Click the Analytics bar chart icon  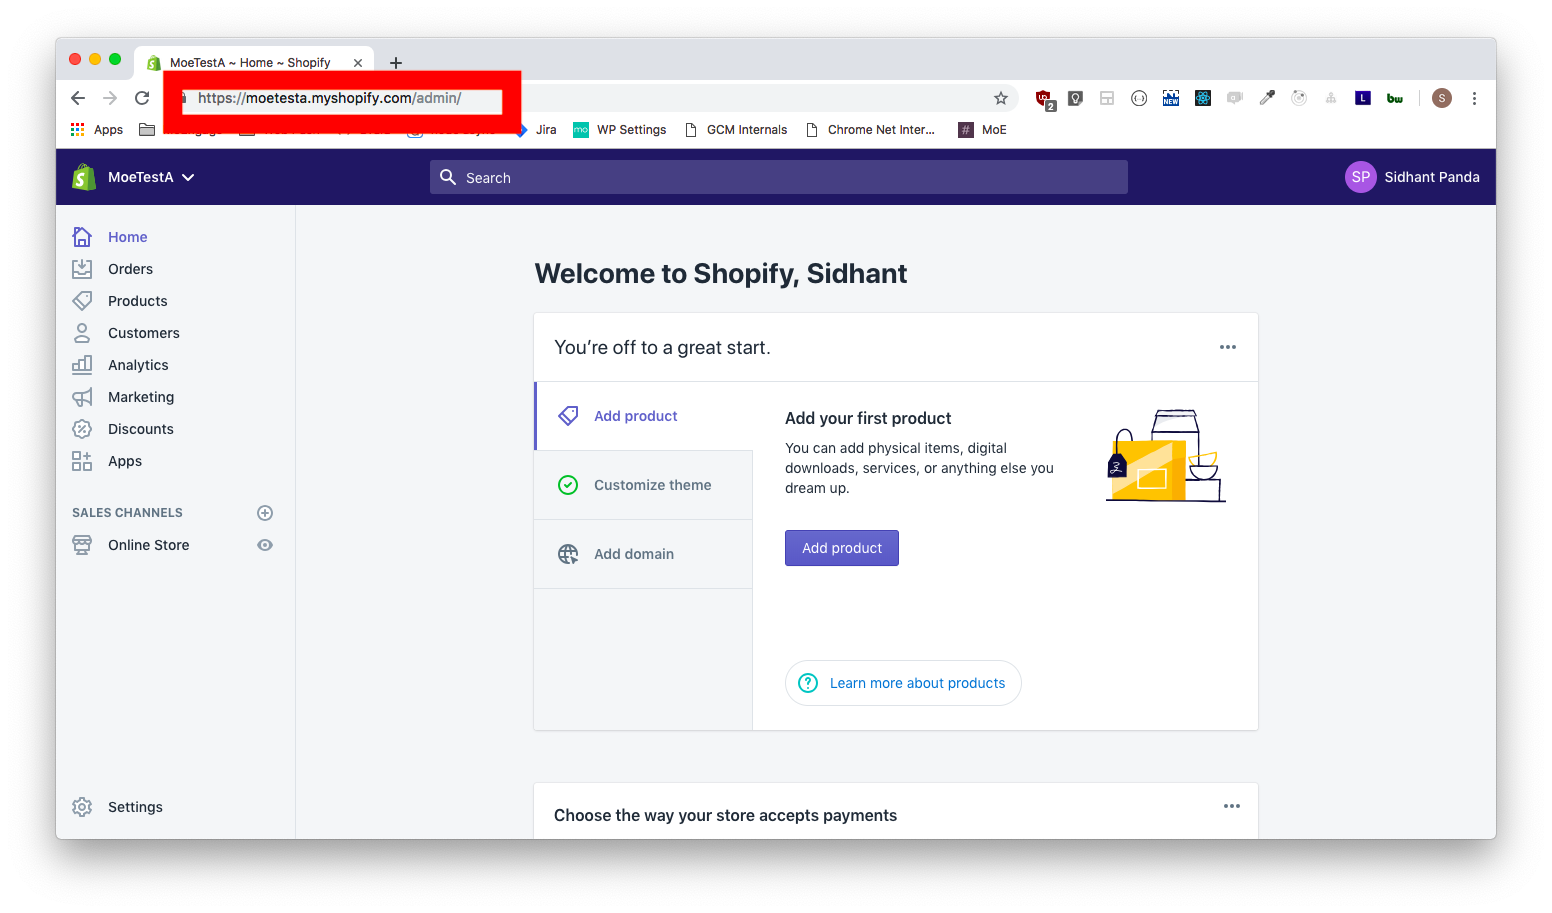[82, 365]
